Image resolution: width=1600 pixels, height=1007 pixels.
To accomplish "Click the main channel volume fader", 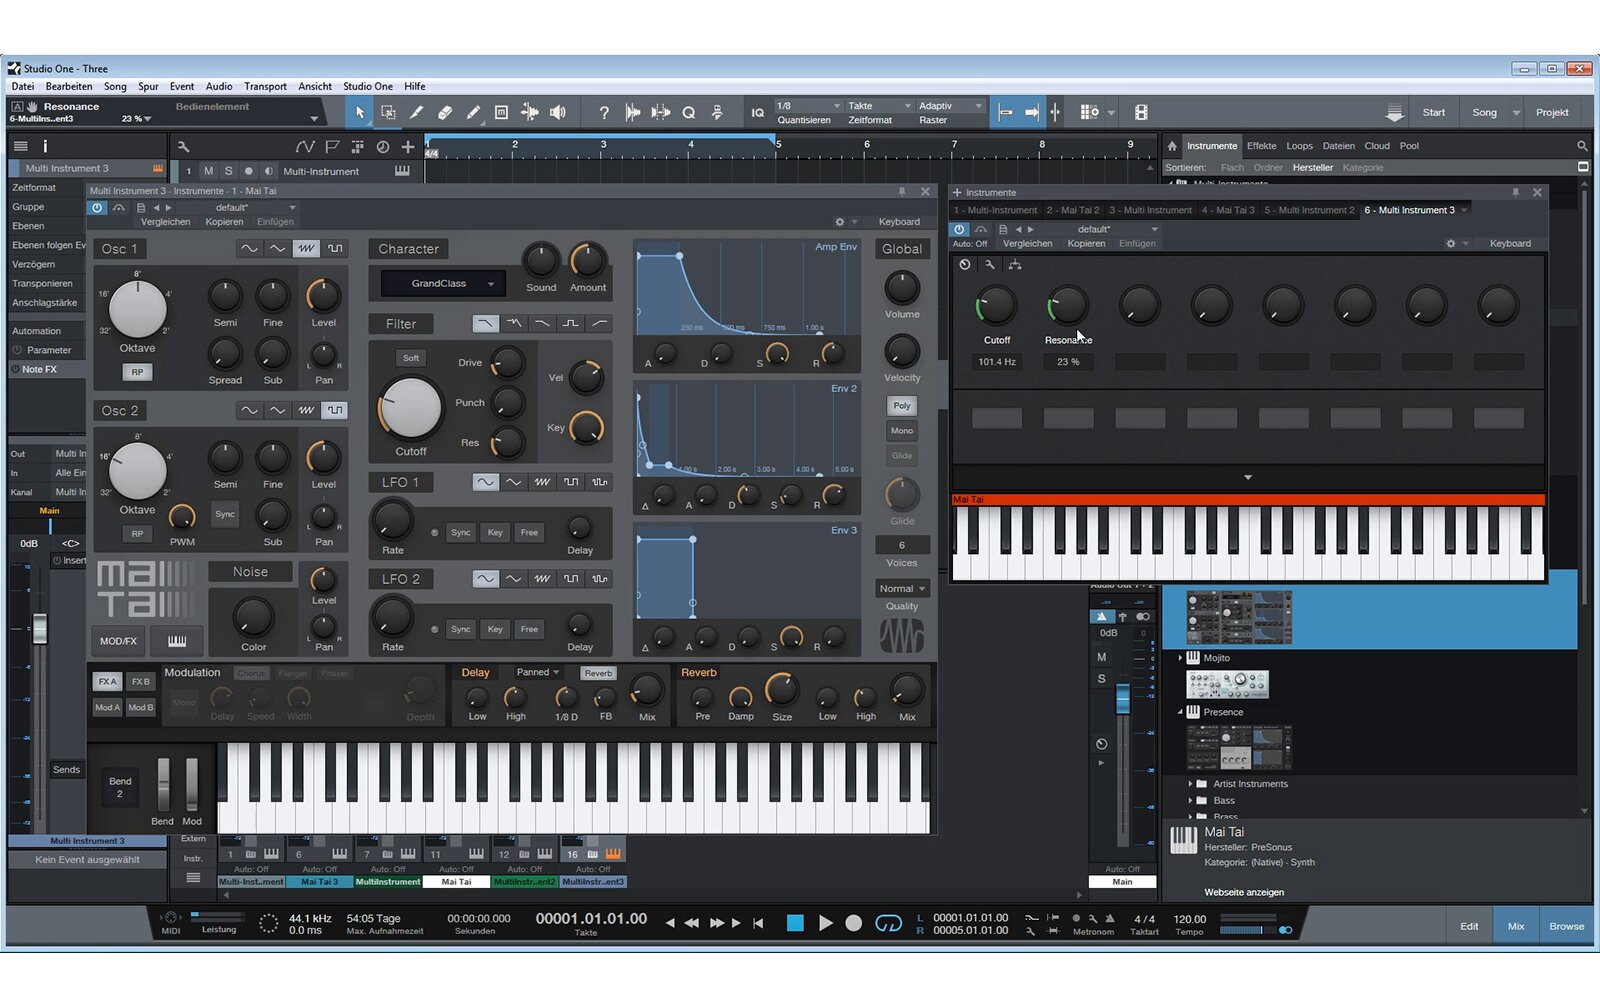I will [x=1122, y=699].
